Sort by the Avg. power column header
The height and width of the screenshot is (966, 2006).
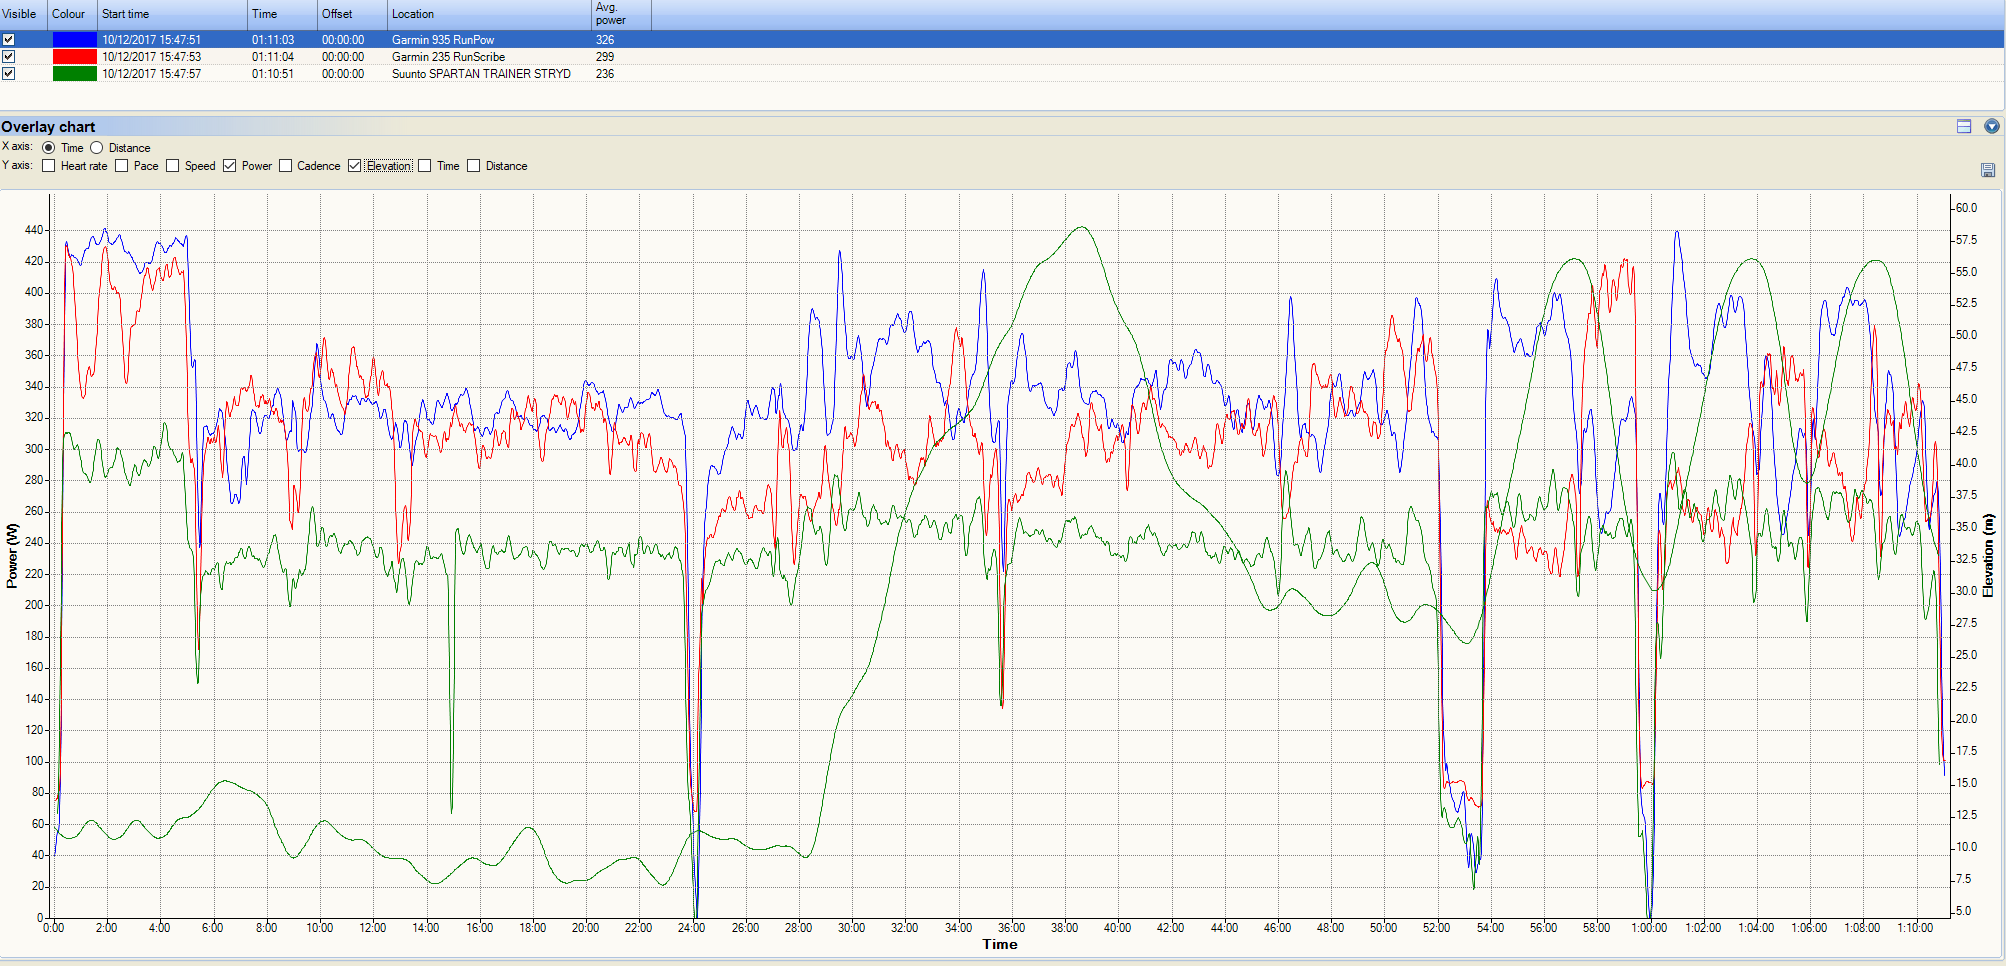621,14
